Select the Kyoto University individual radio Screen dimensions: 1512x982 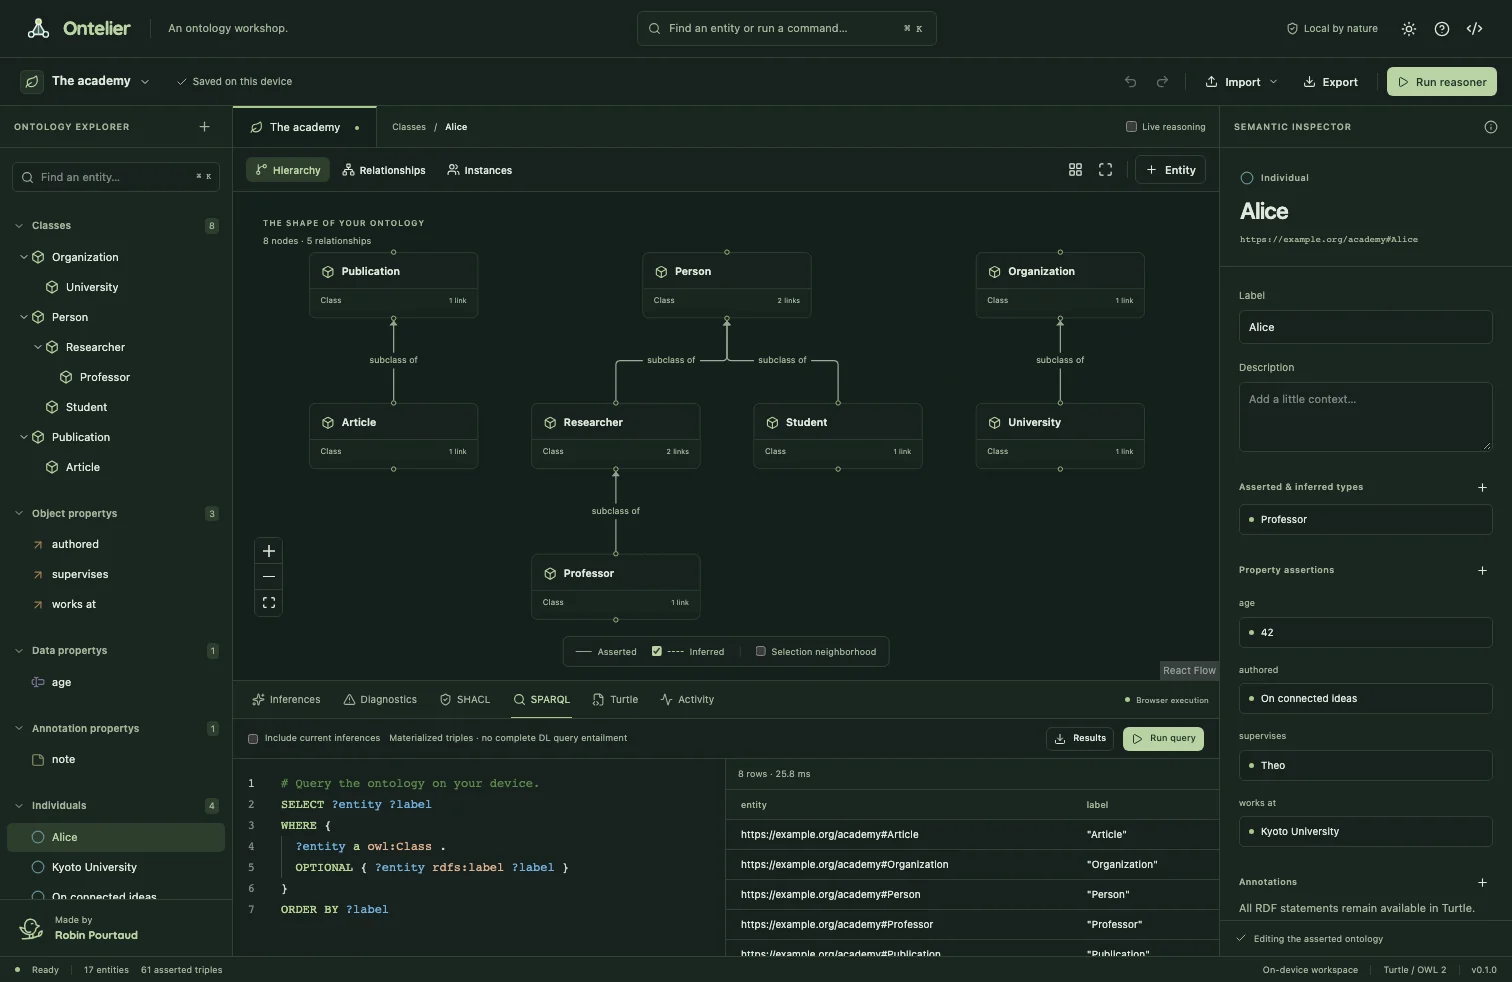pos(38,867)
